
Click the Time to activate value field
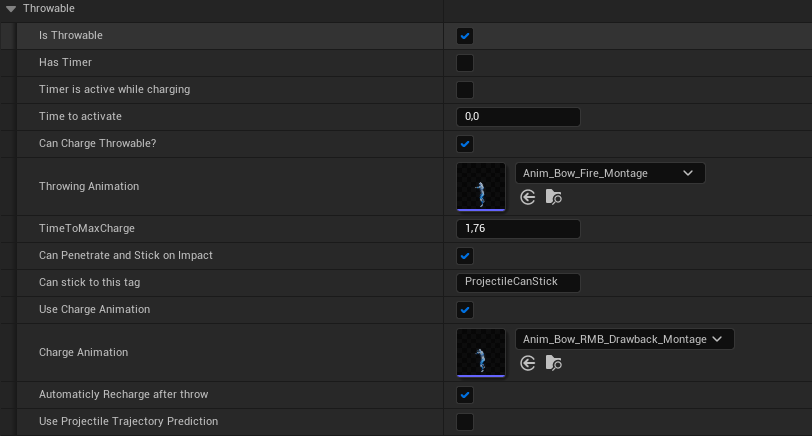click(x=517, y=117)
